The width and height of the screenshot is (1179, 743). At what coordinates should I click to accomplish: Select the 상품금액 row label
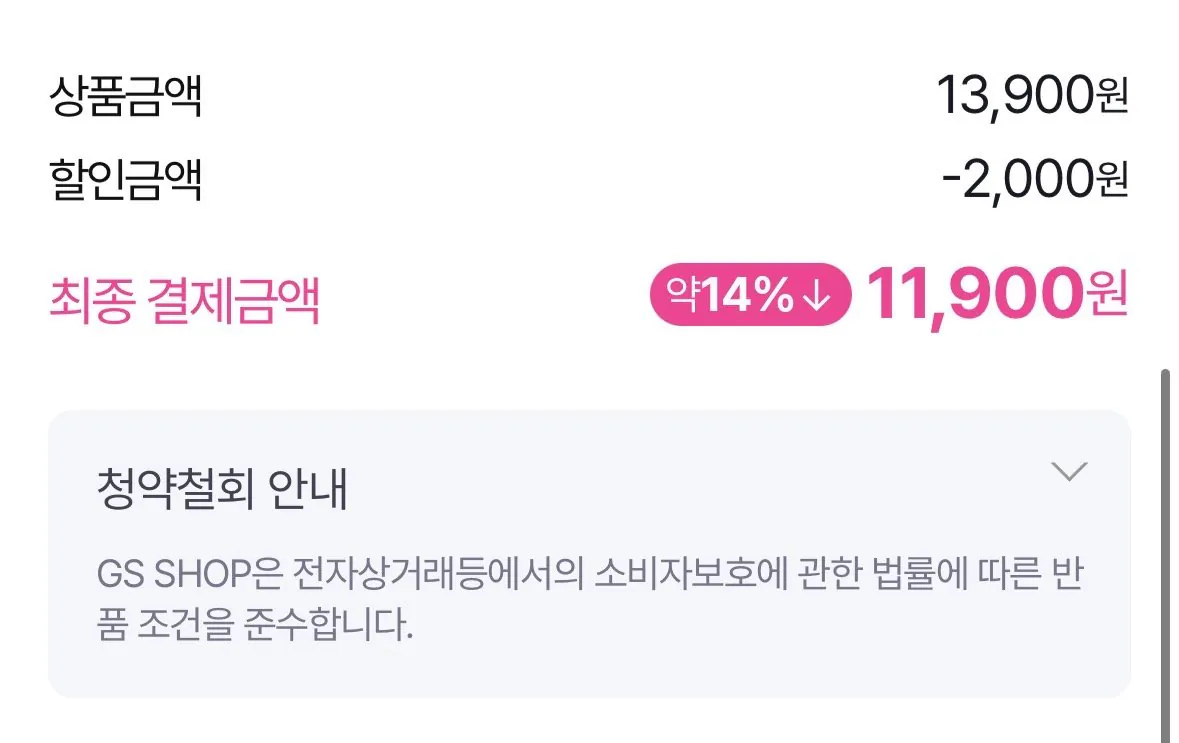pyautogui.click(x=125, y=97)
